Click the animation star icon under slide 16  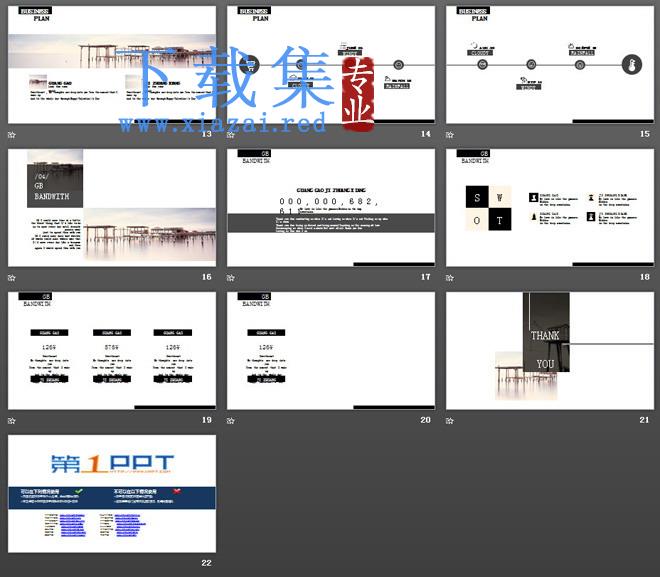[12, 278]
